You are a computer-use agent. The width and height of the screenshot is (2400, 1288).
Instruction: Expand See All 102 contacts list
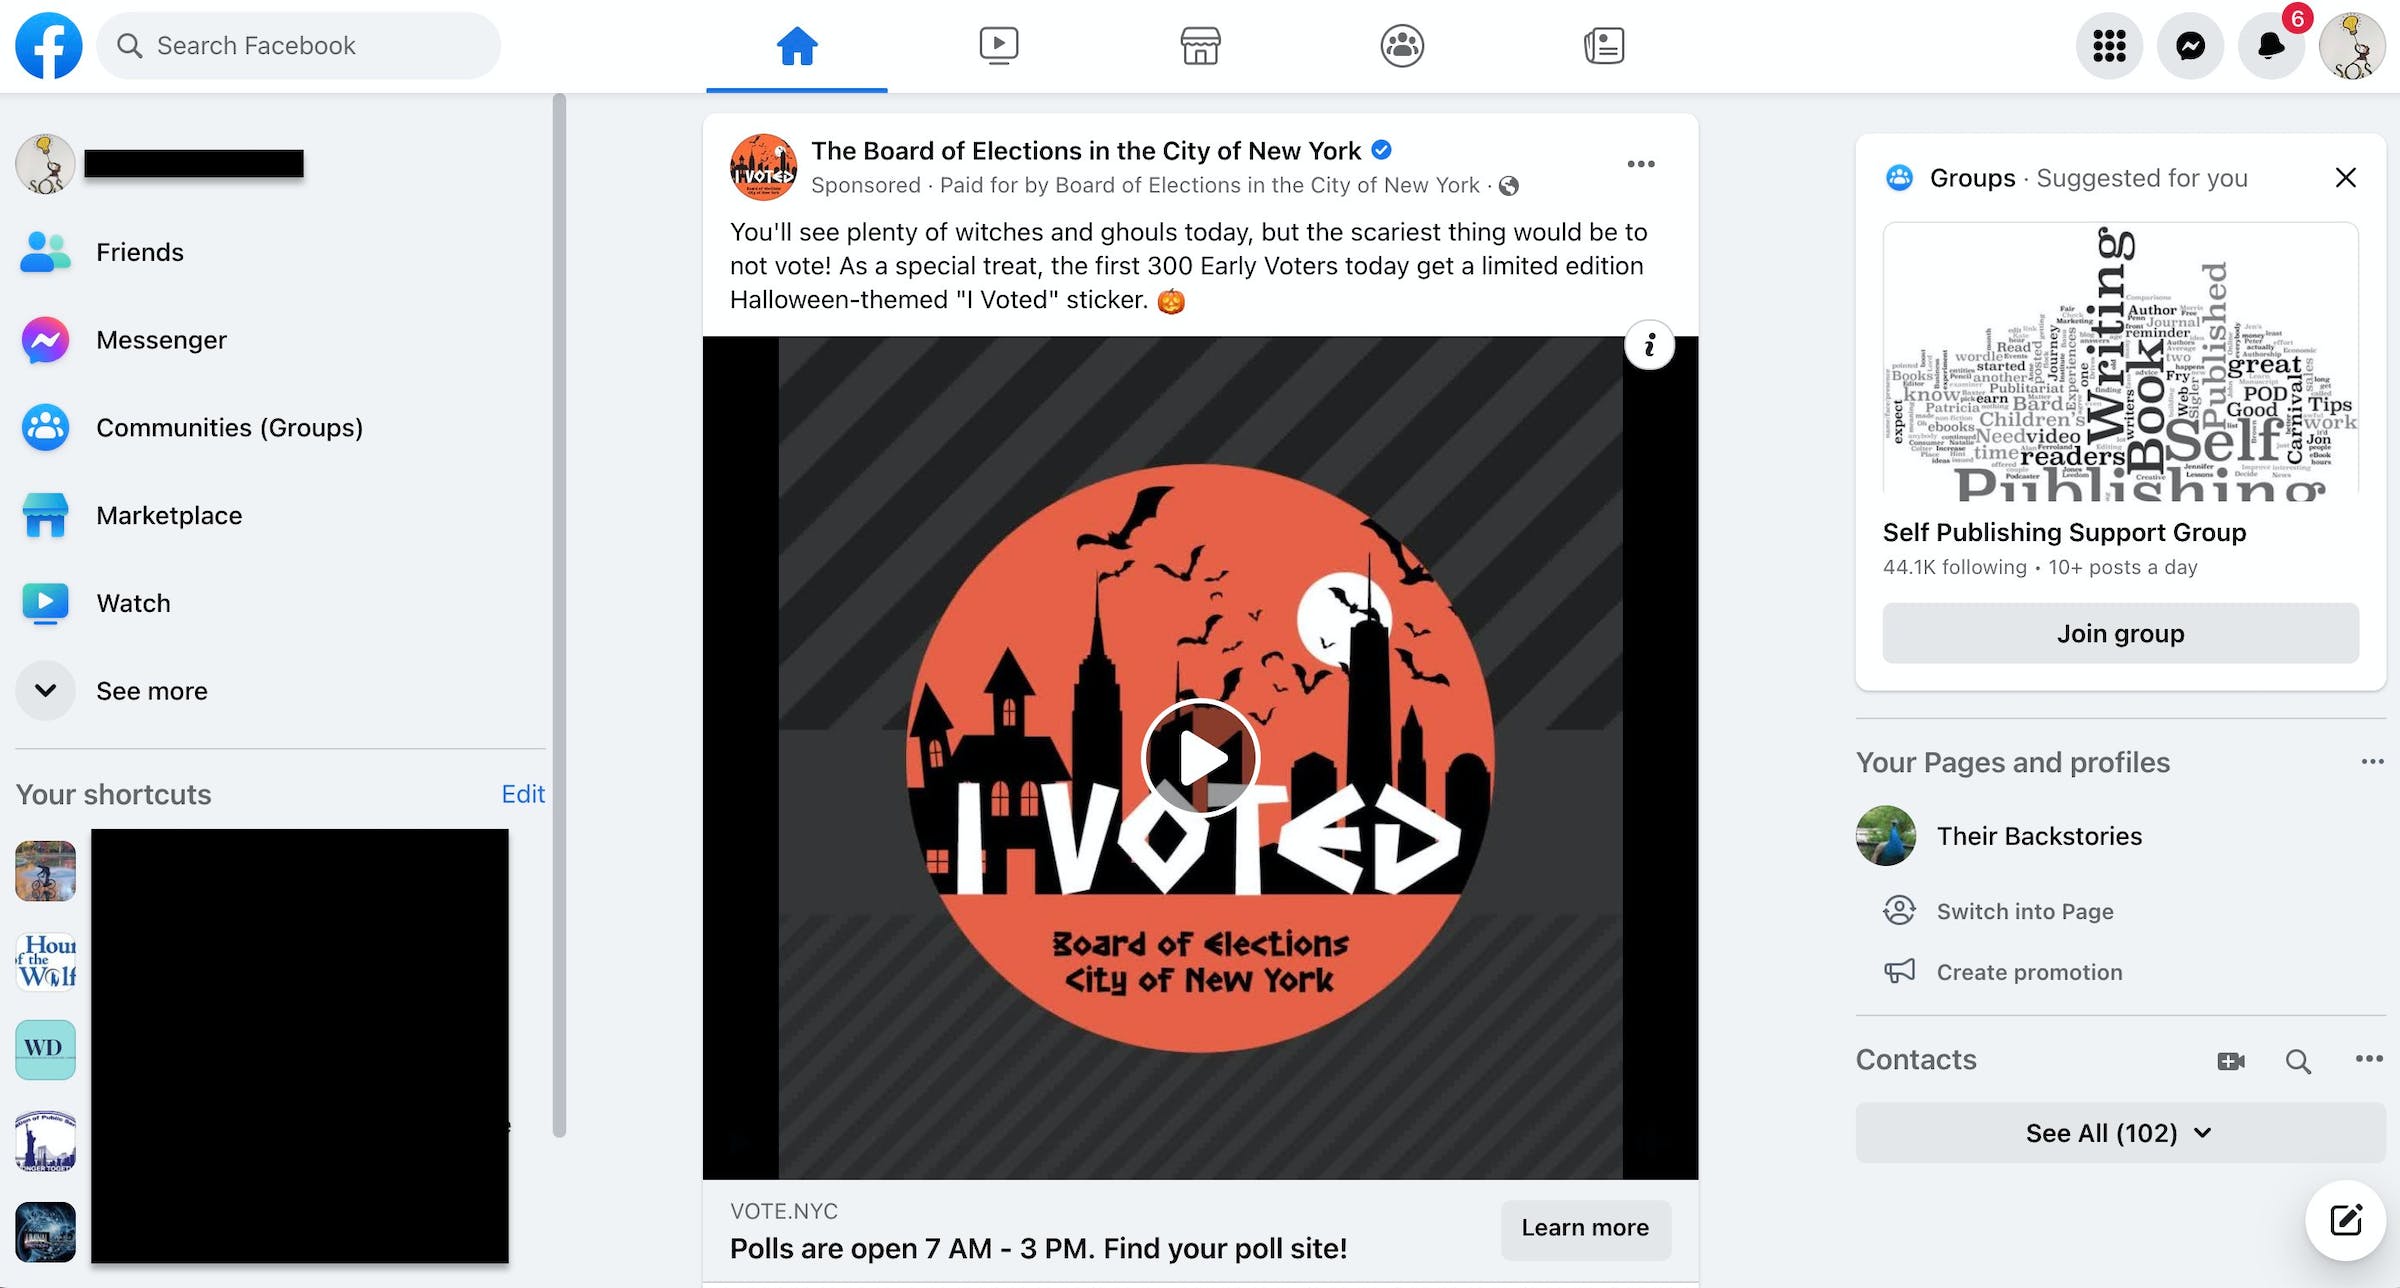[x=2119, y=1131]
